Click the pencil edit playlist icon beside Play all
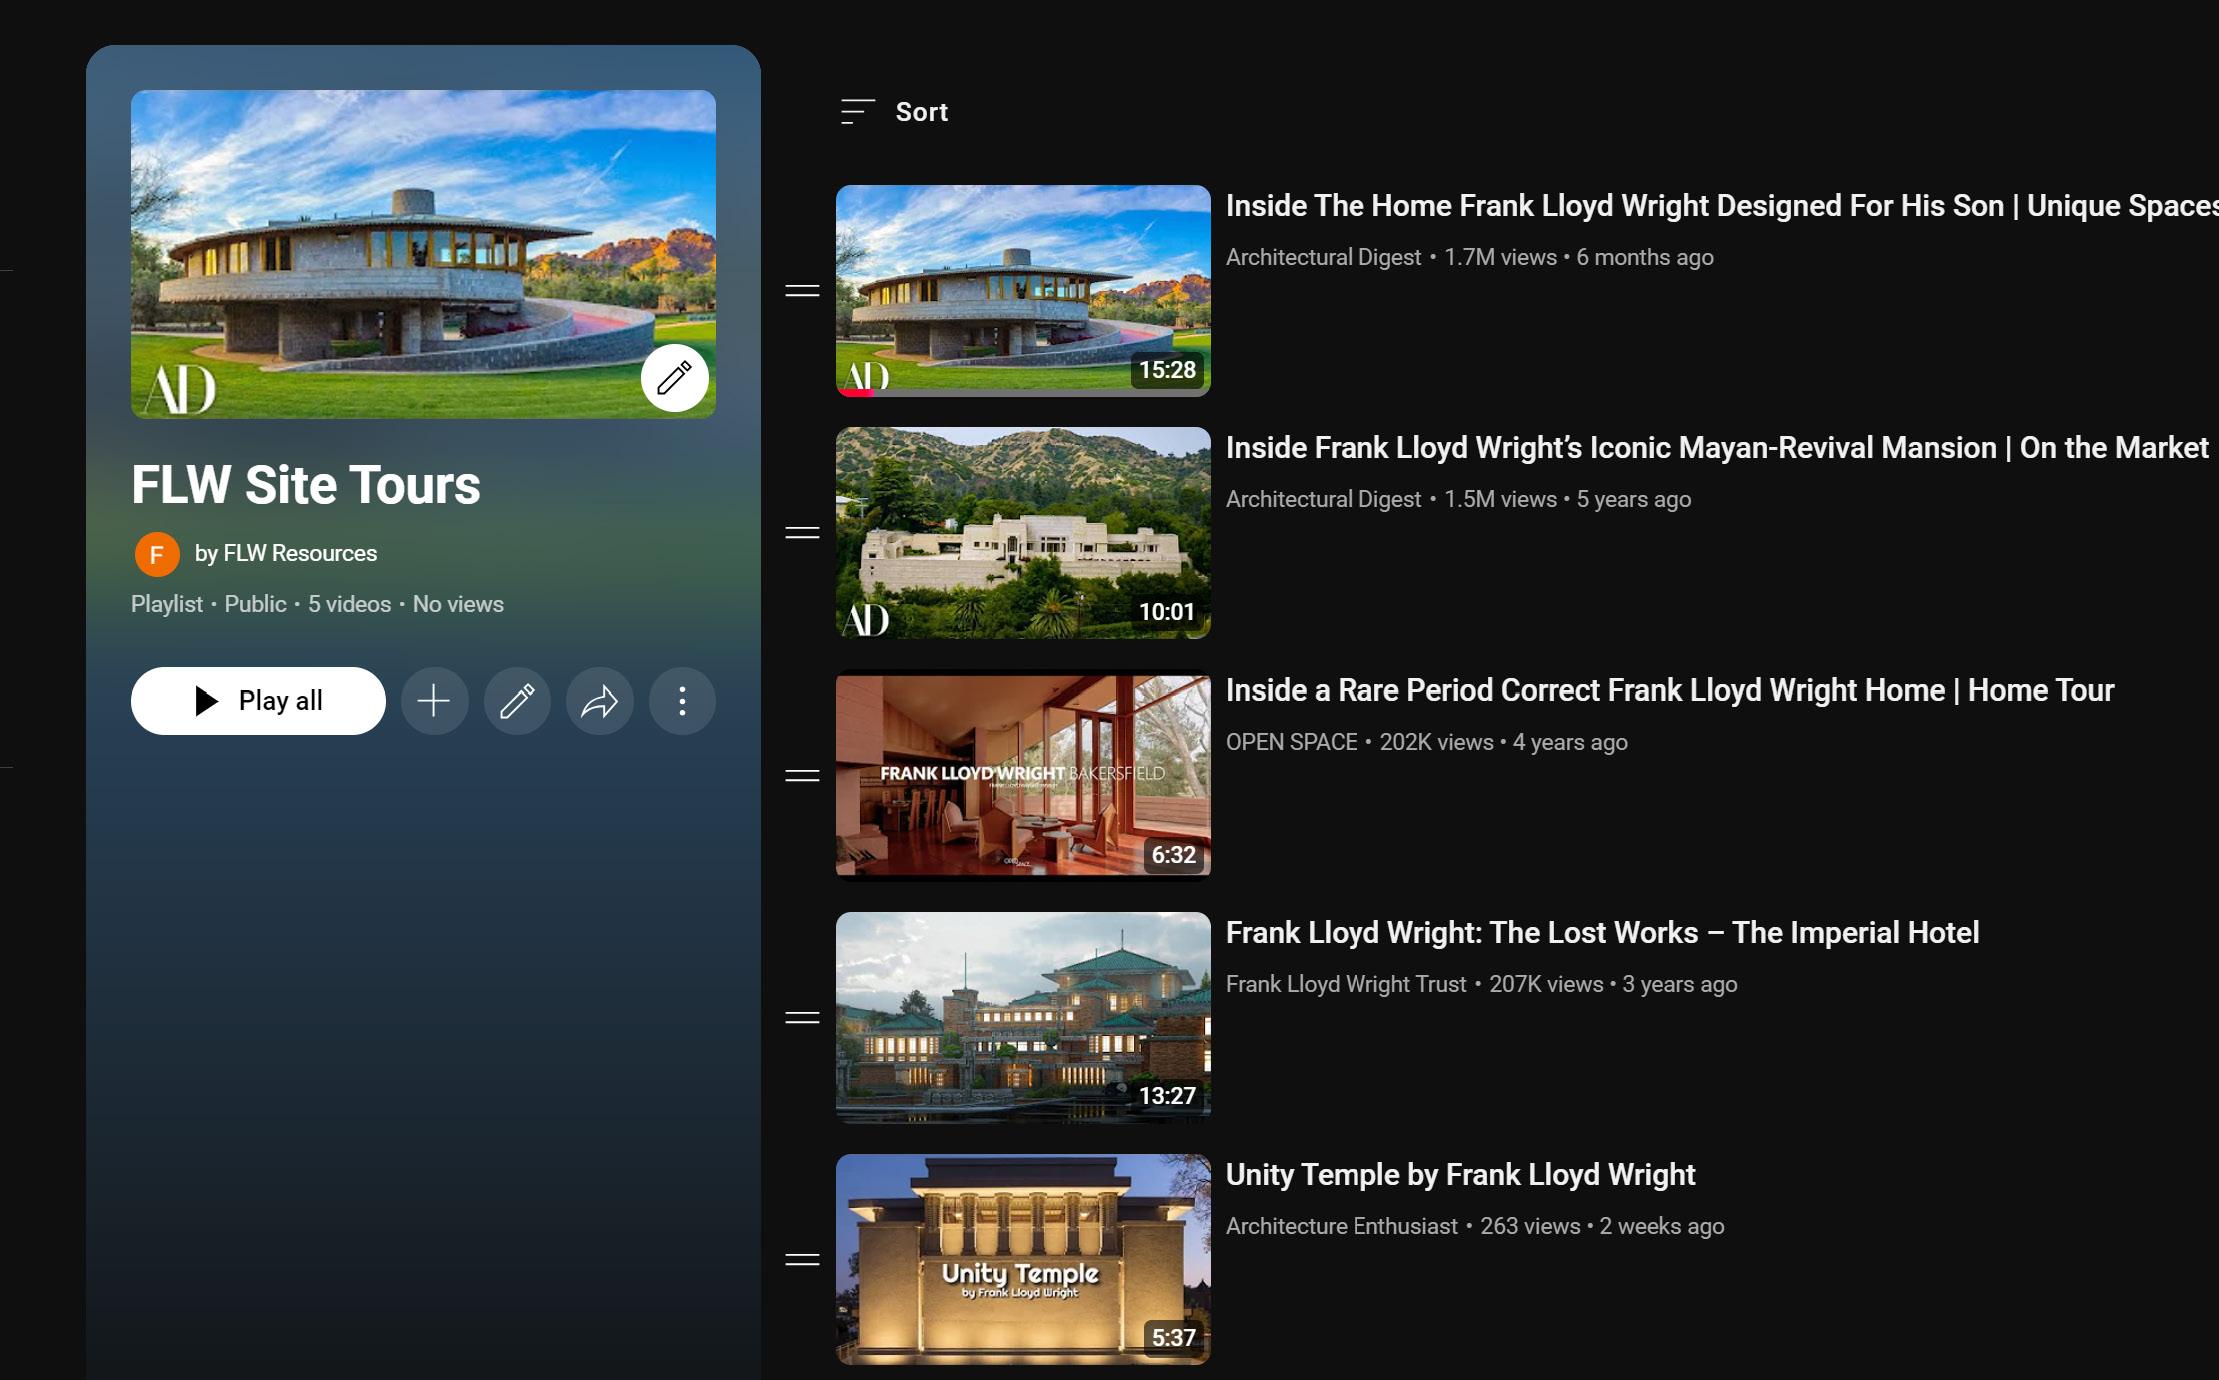 coord(517,701)
